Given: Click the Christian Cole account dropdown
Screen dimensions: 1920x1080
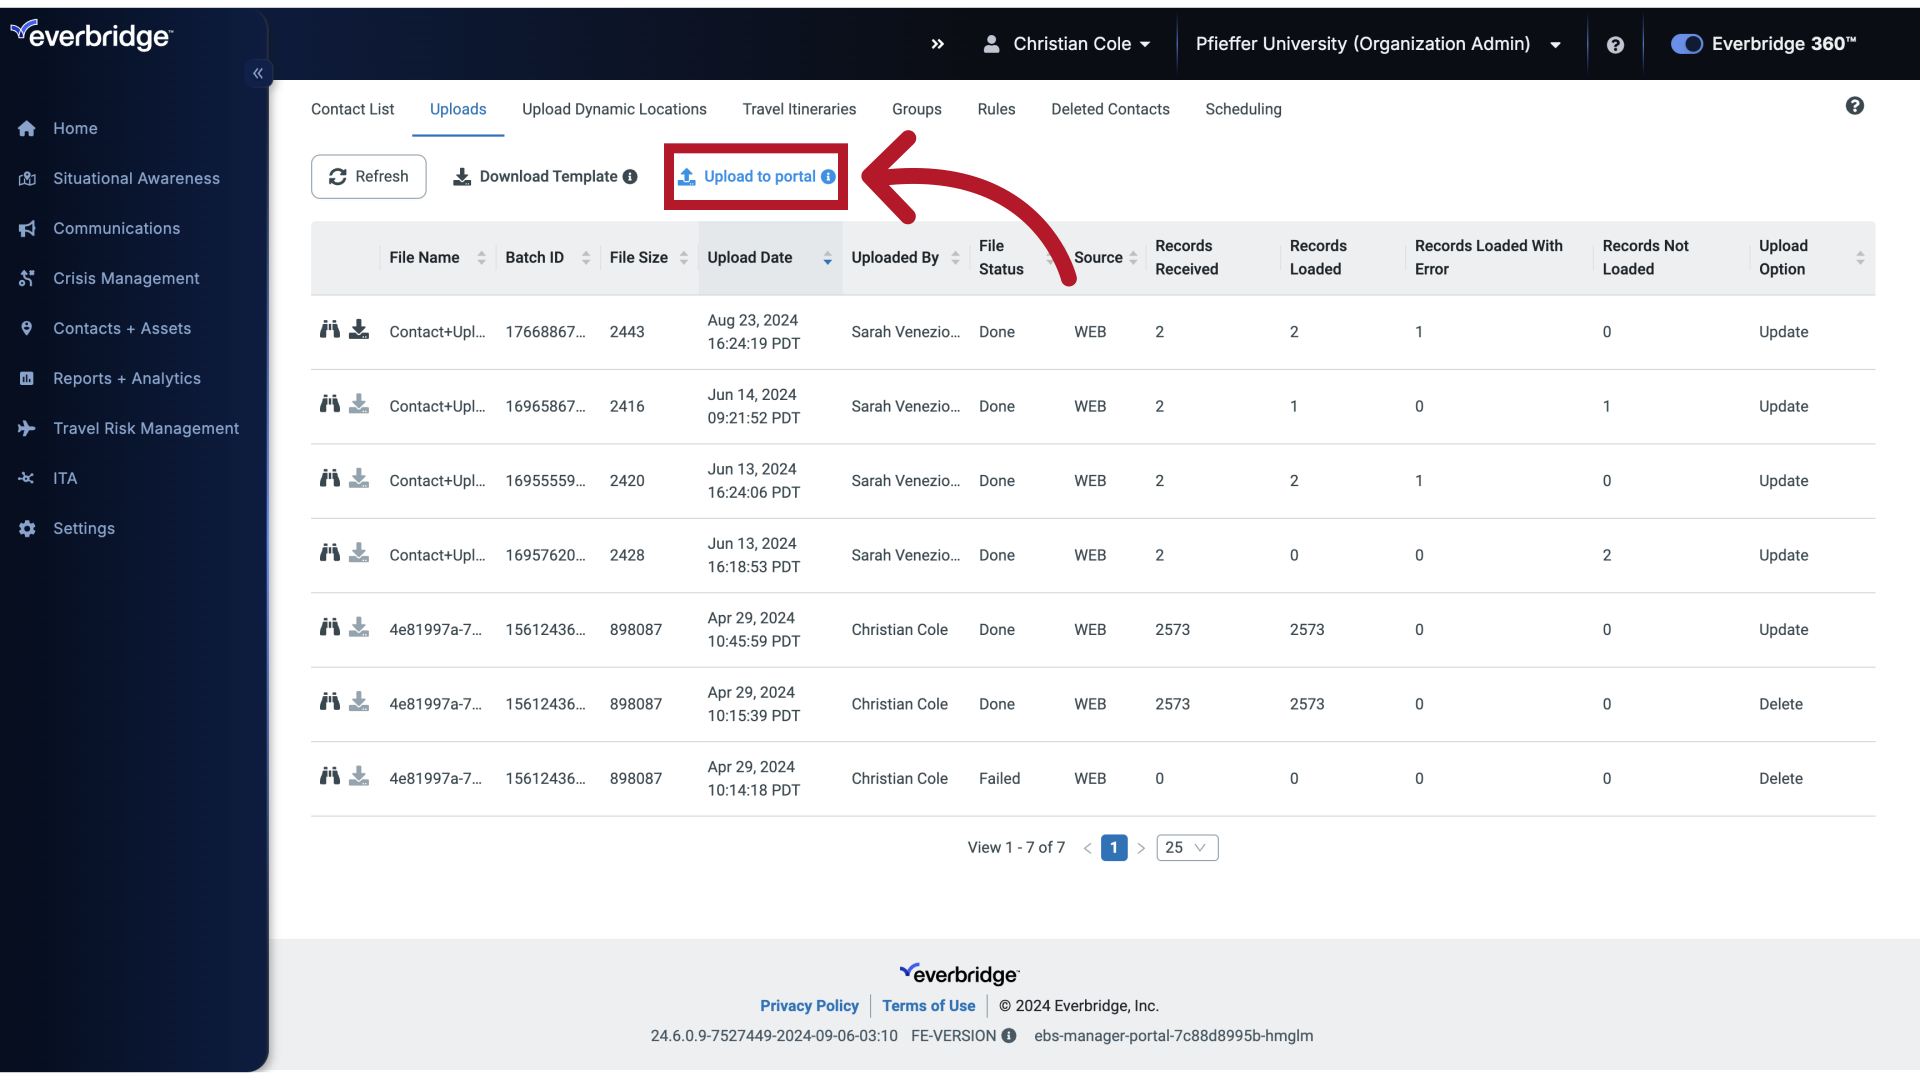Looking at the screenshot, I should point(1065,44).
